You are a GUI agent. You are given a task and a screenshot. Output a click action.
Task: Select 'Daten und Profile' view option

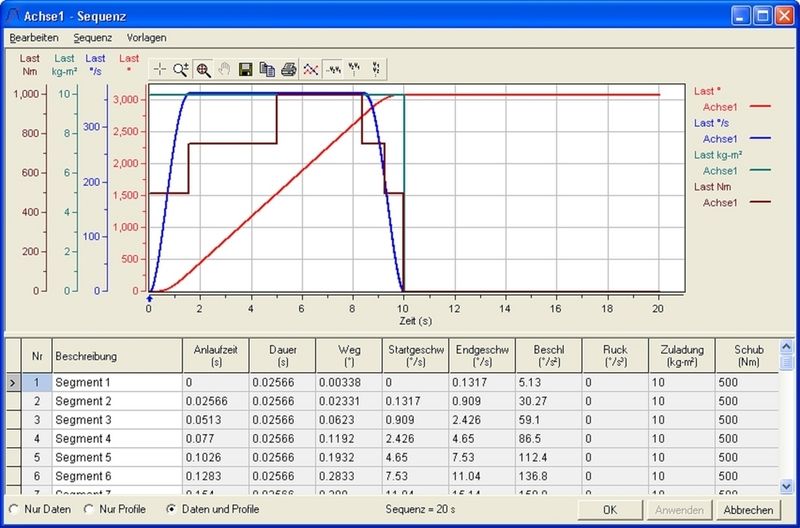(x=172, y=510)
